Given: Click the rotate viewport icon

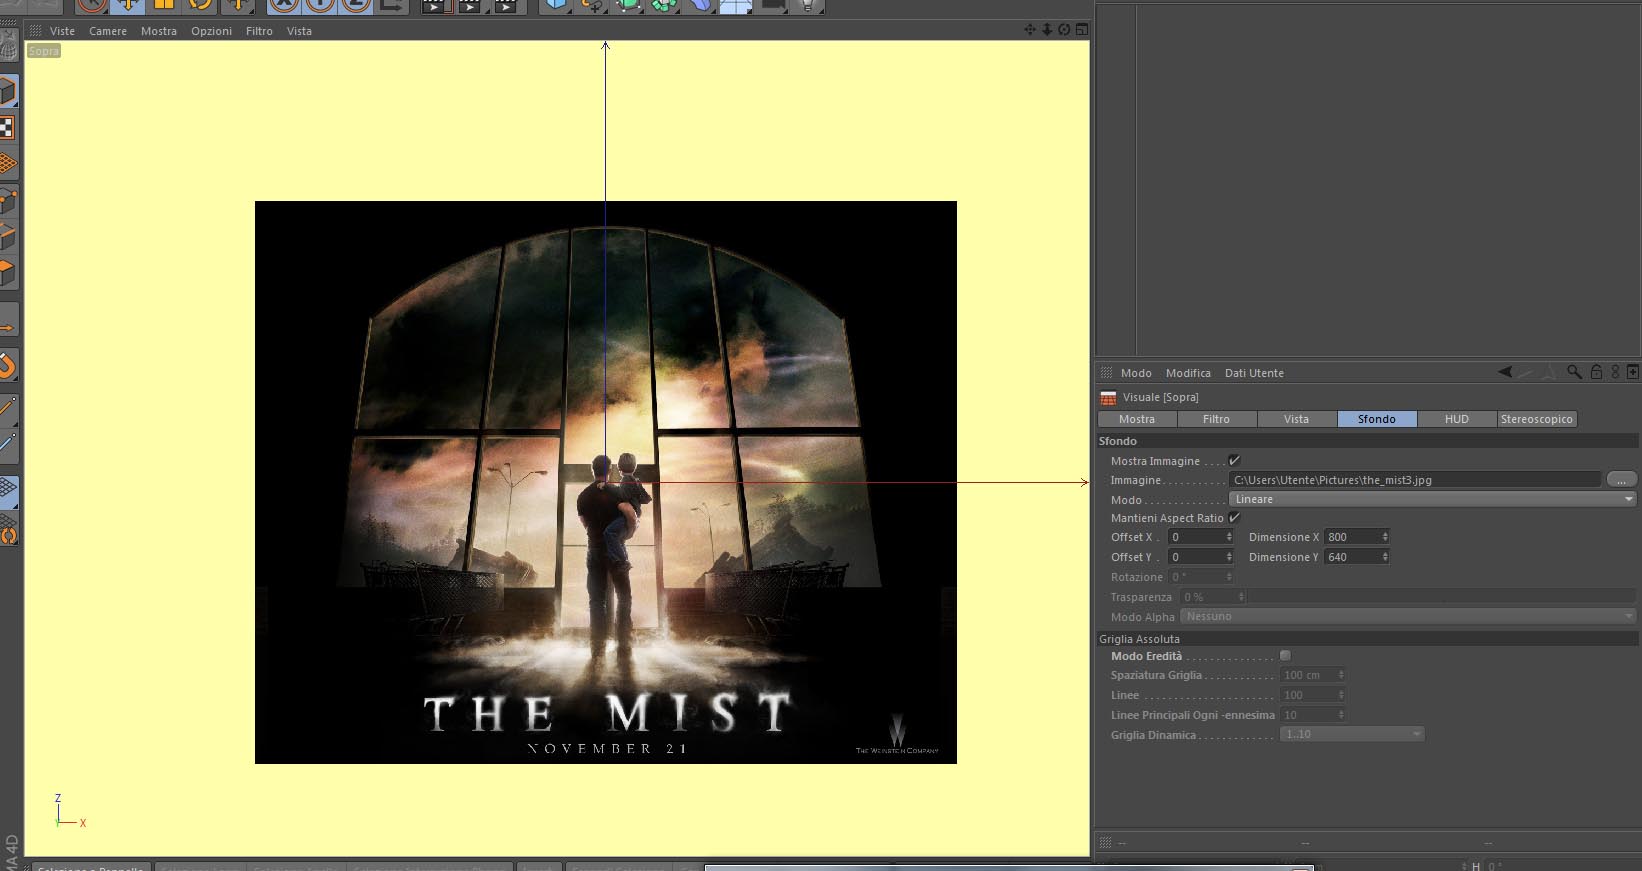Looking at the screenshot, I should coord(1064,30).
